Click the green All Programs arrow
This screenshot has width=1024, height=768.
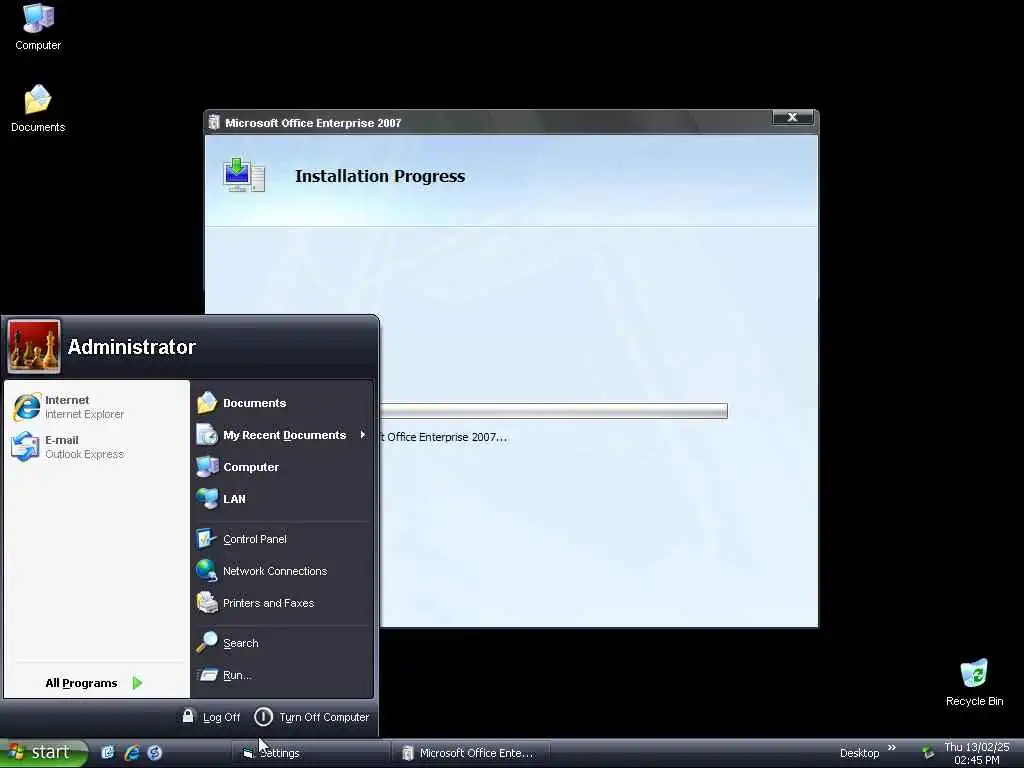(137, 683)
